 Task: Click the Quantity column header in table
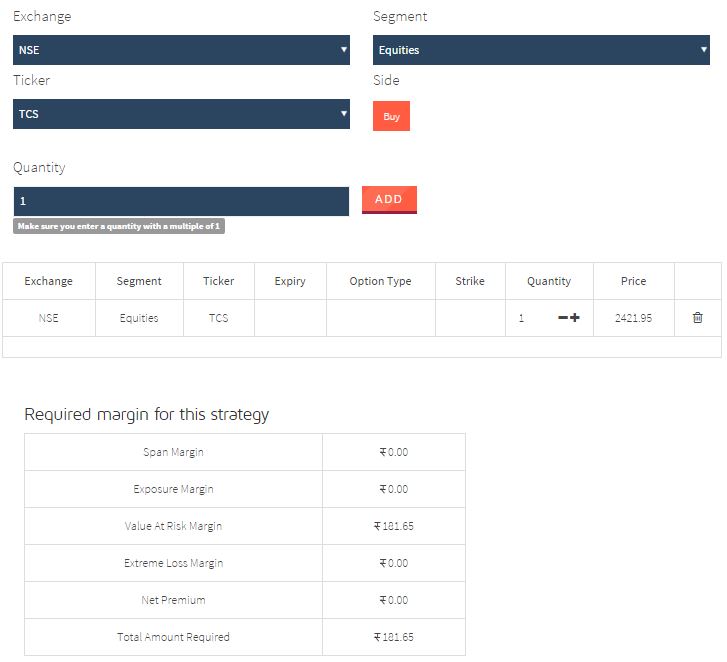click(548, 281)
